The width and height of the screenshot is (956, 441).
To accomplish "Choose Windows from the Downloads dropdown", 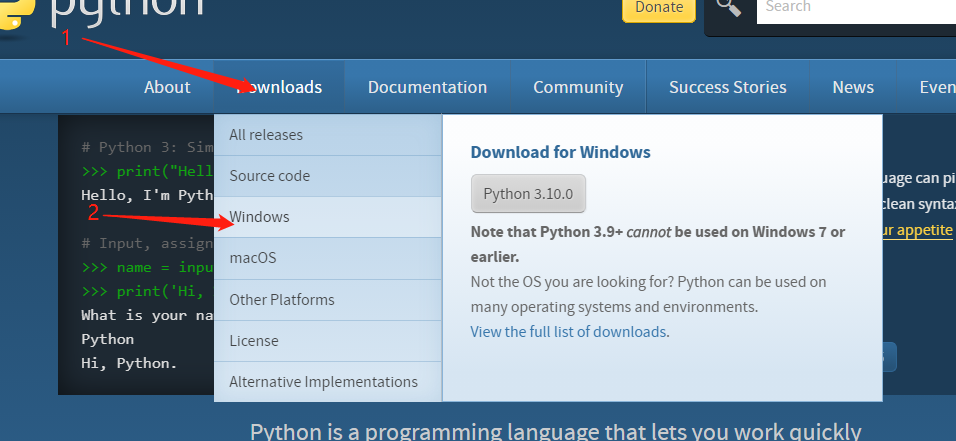I will (x=260, y=217).
